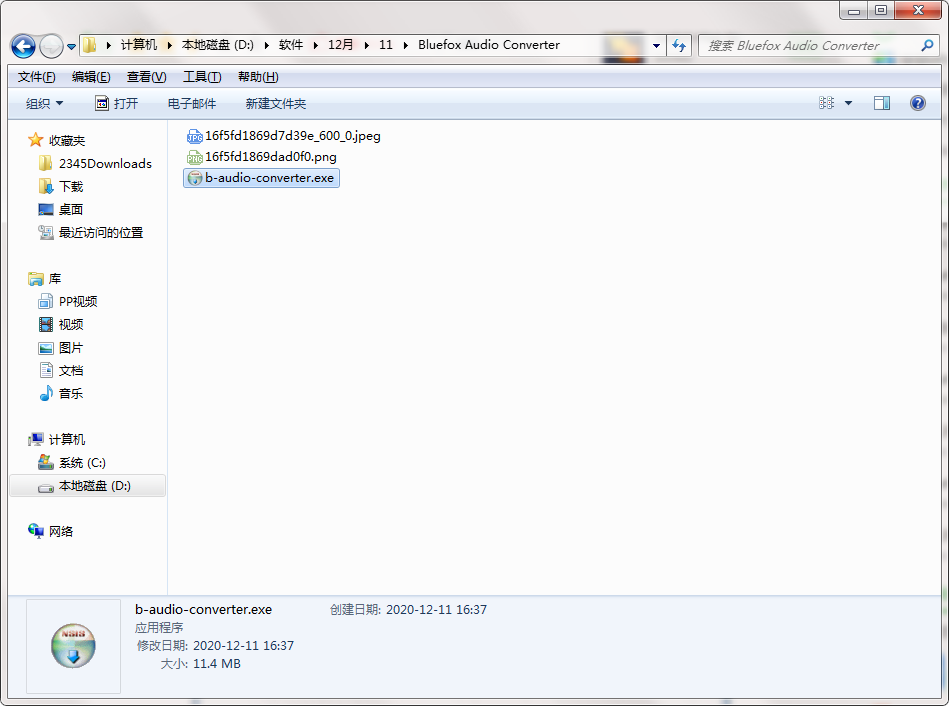Viewport: 949px width, 706px height.
Task: Refresh the folder with the refresh button
Action: click(679, 45)
